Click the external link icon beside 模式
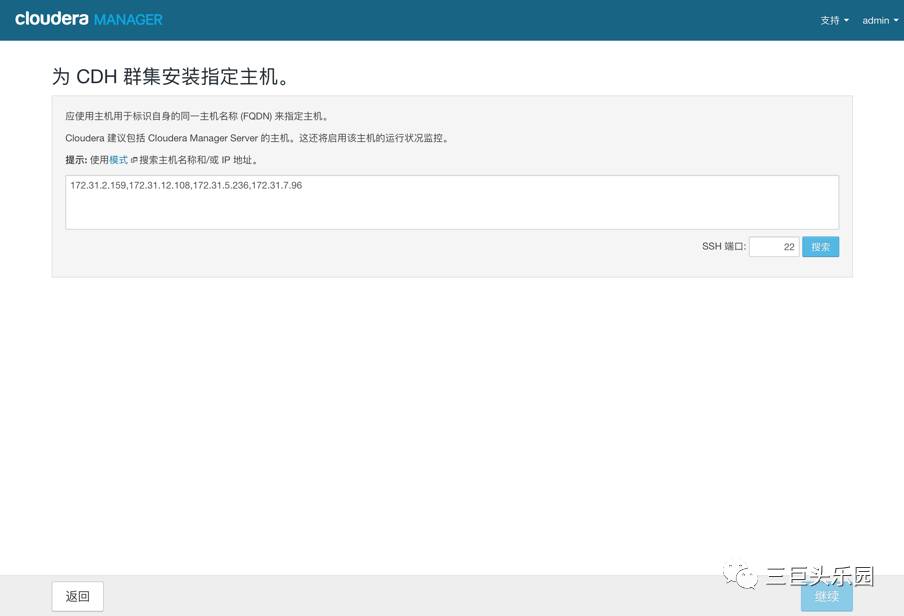The width and height of the screenshot is (904, 616). pos(134,160)
